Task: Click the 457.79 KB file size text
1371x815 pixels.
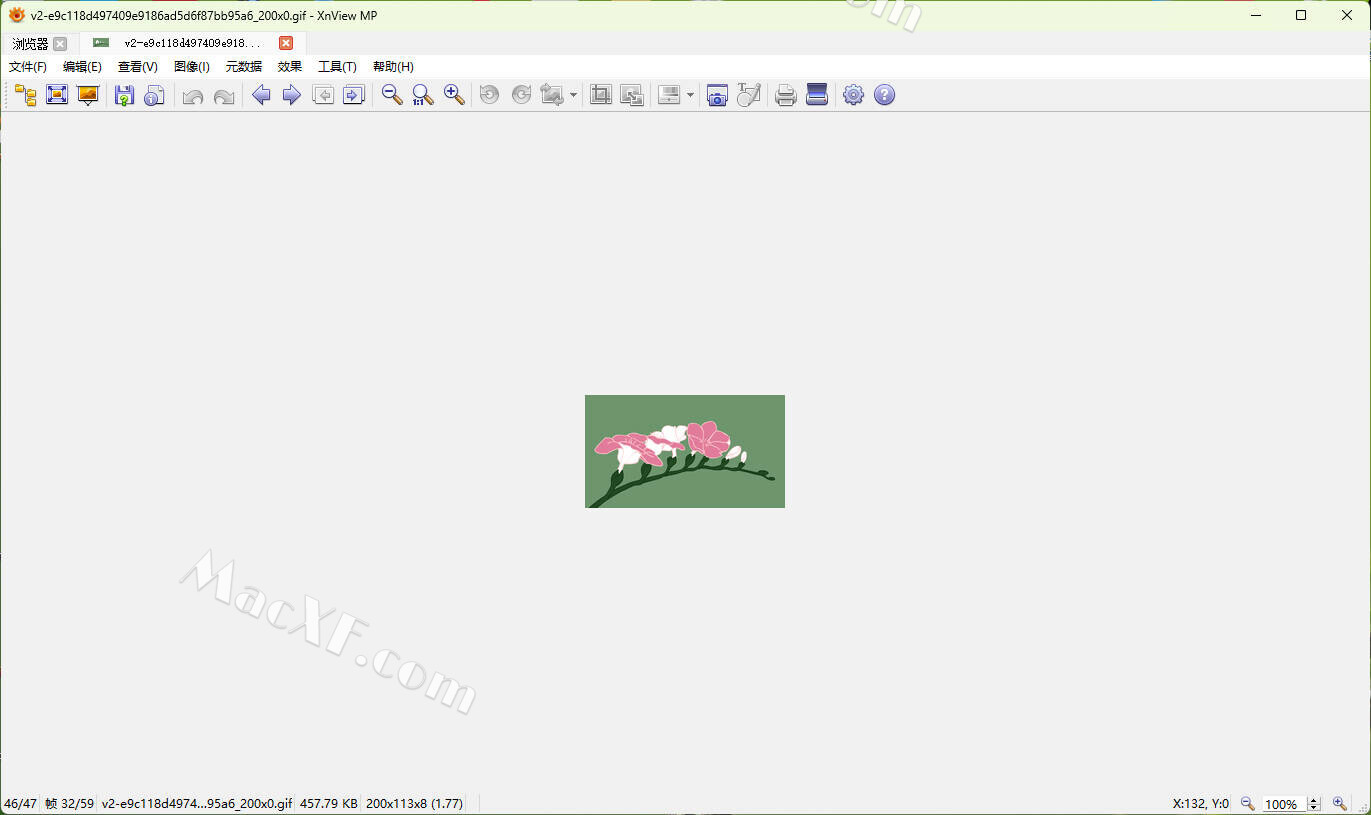Action: tap(329, 804)
